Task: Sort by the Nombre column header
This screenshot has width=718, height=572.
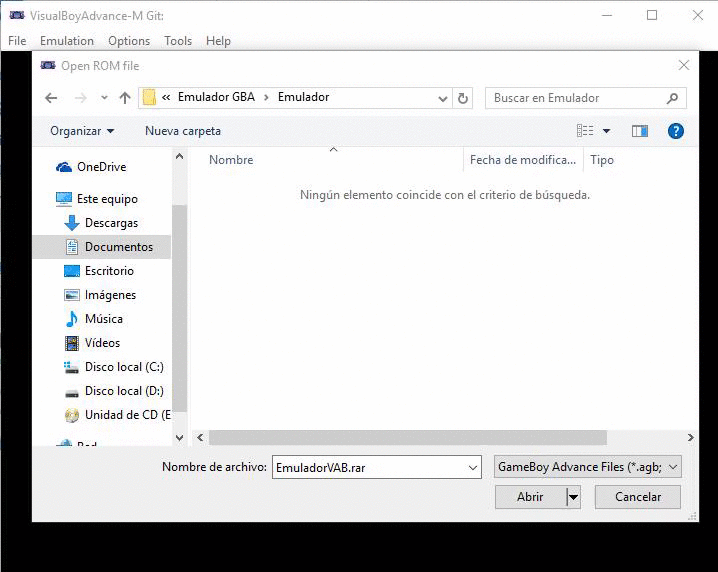Action: (231, 160)
